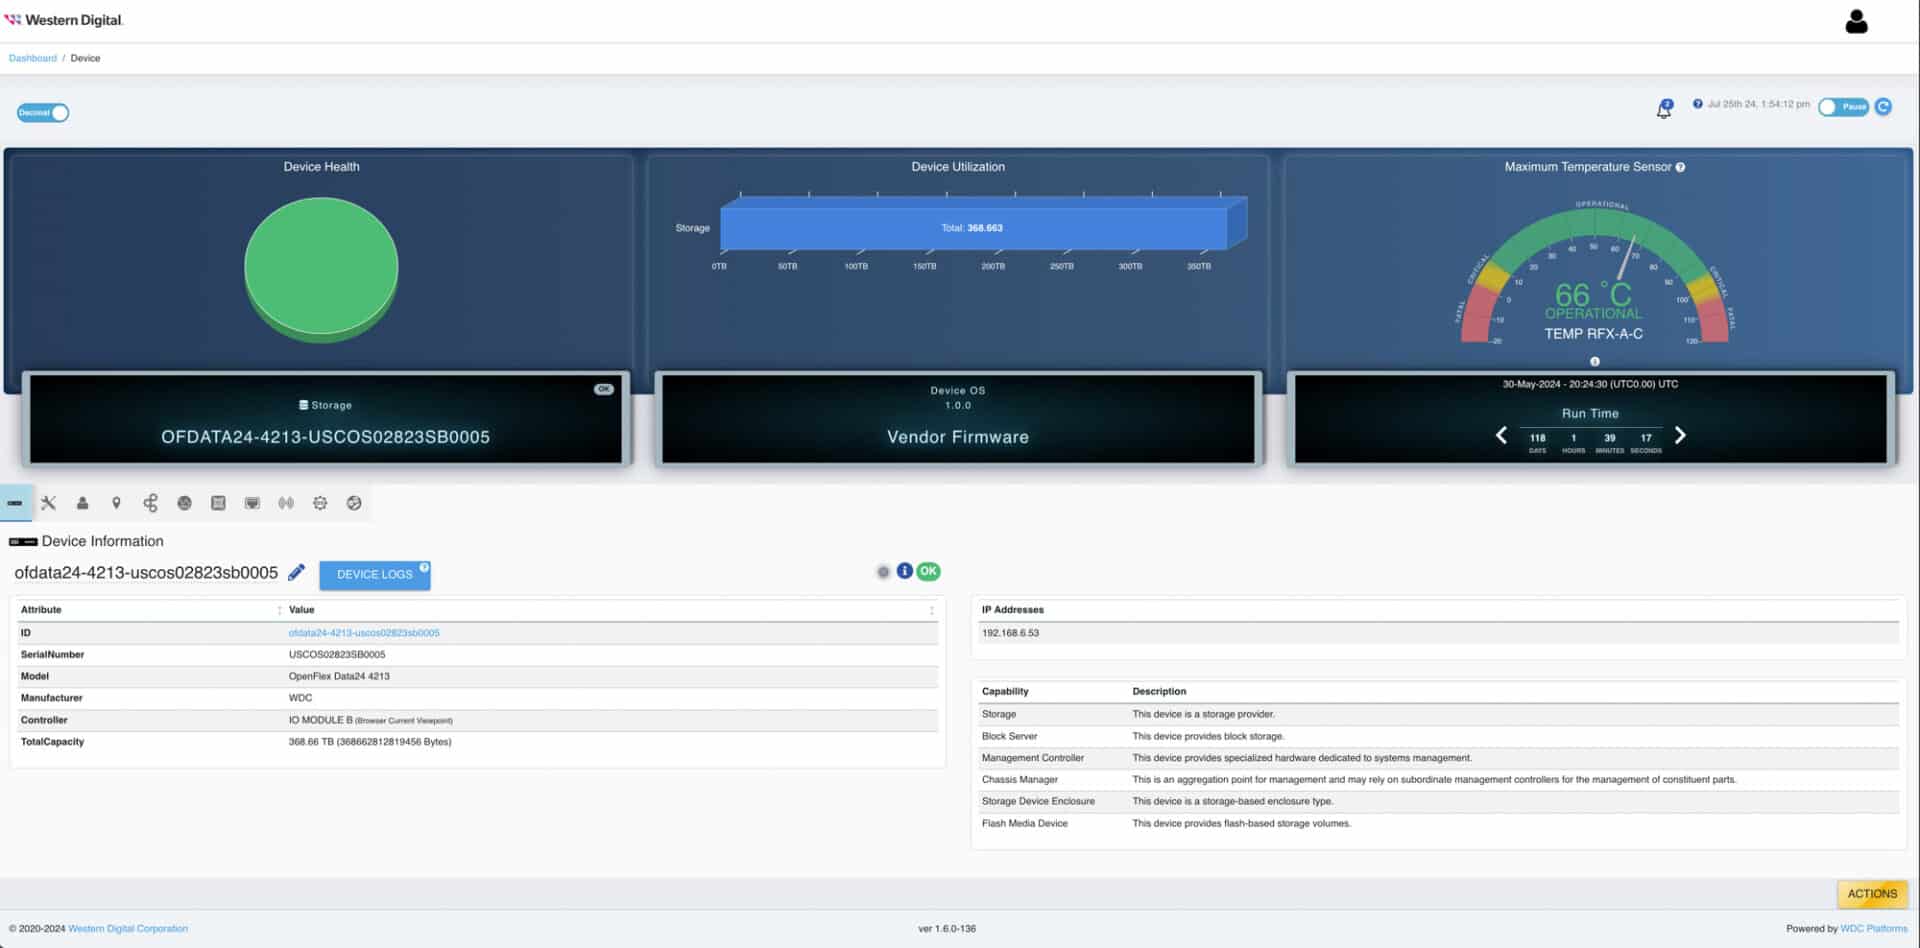Open the user account icon
Viewport: 1920px width, 948px height.
pos(1856,21)
